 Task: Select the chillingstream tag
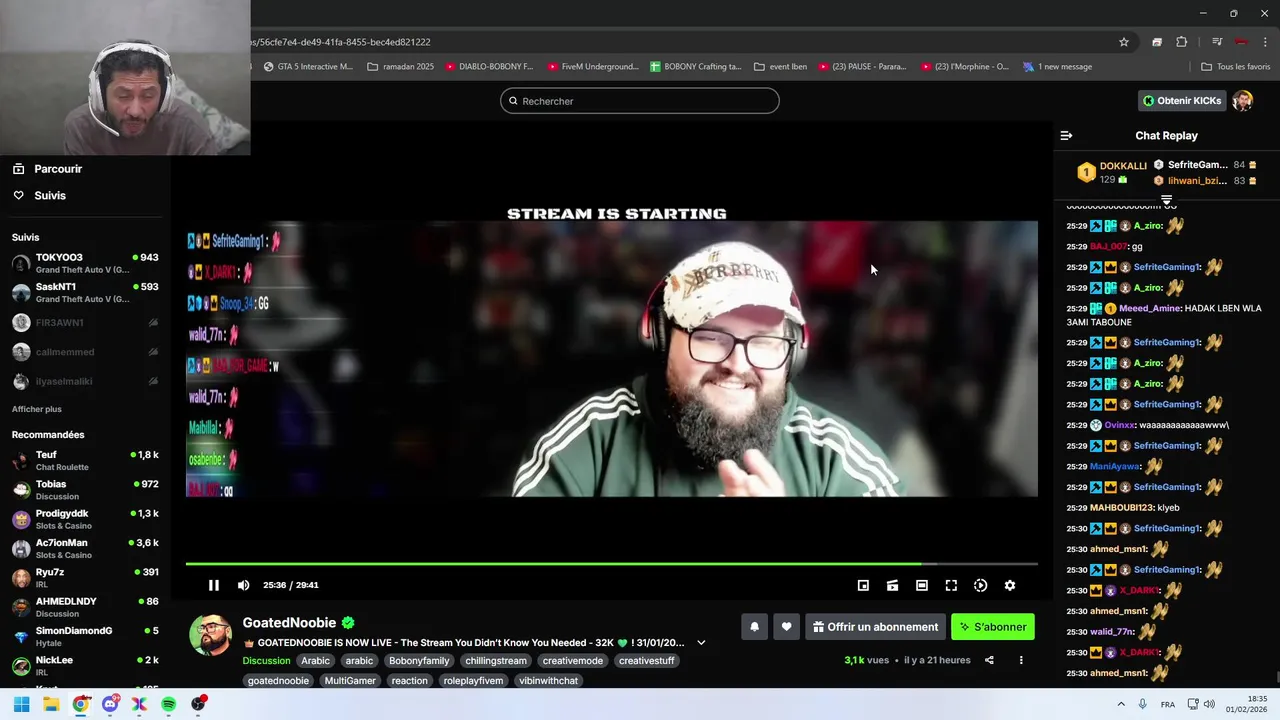point(495,661)
